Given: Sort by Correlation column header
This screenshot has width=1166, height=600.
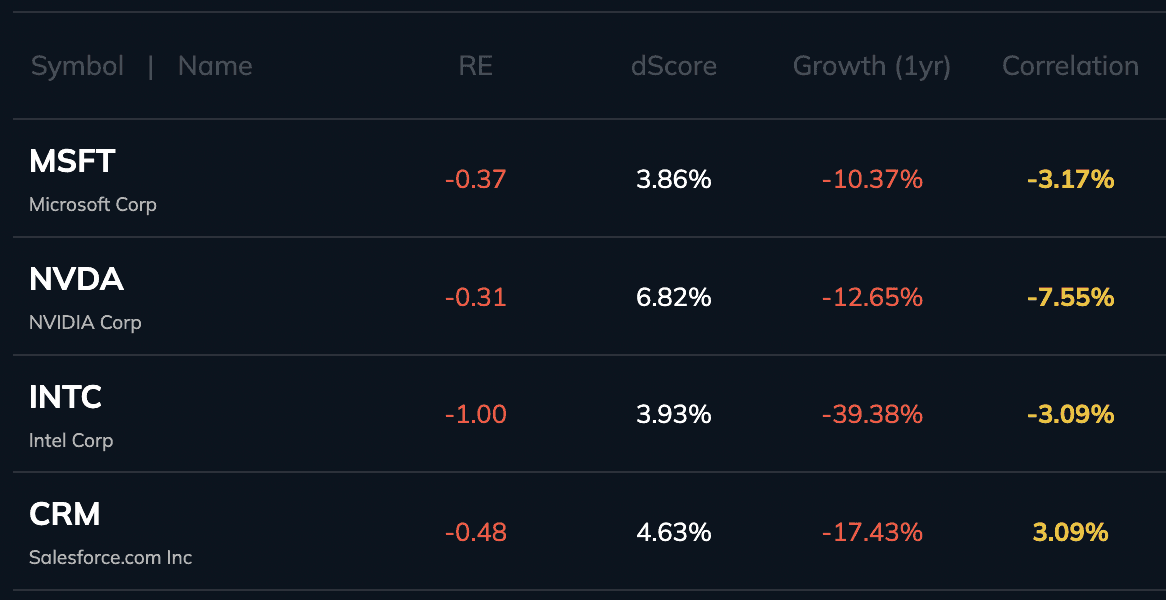Looking at the screenshot, I should click(1070, 67).
